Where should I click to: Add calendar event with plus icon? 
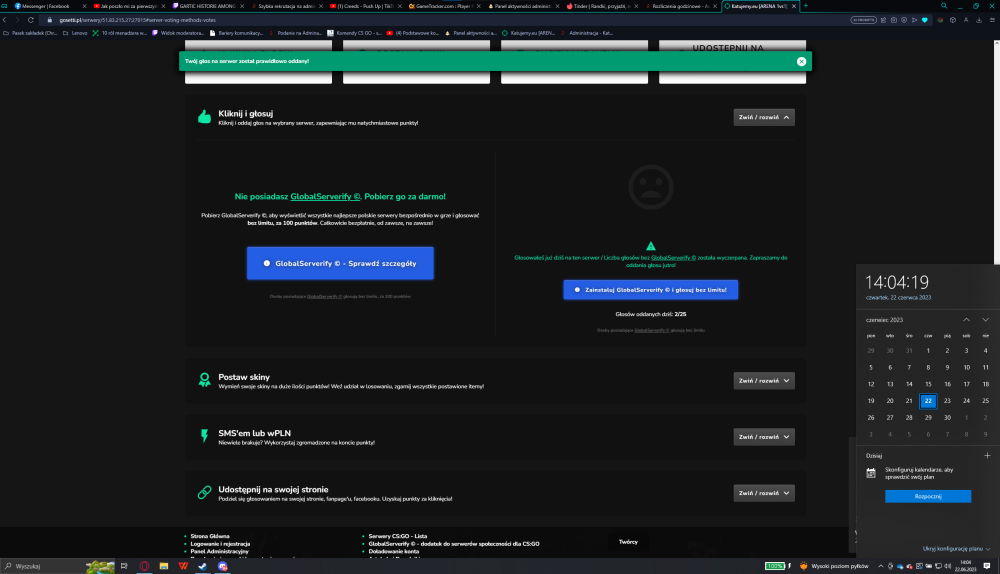click(x=987, y=455)
